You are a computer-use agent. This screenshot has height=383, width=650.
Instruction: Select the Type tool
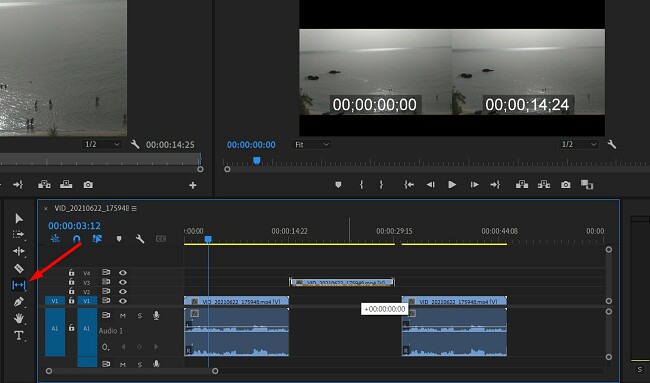click(19, 335)
